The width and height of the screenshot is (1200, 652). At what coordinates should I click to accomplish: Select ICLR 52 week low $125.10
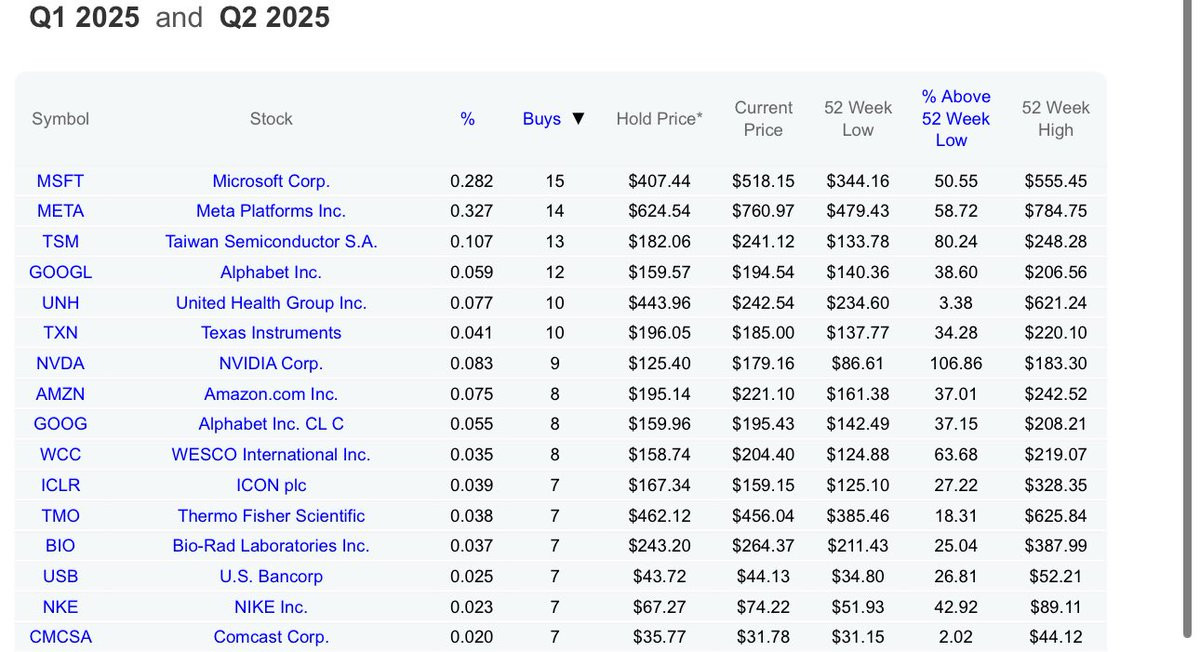click(858, 485)
